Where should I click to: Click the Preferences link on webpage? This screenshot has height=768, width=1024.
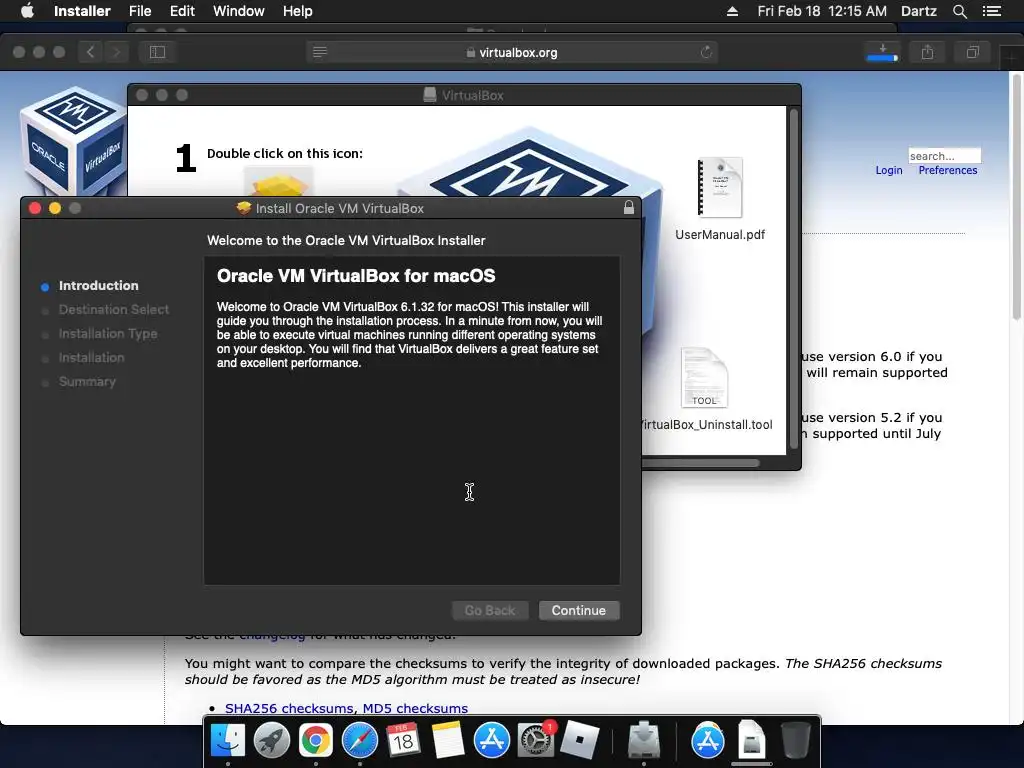(948, 170)
